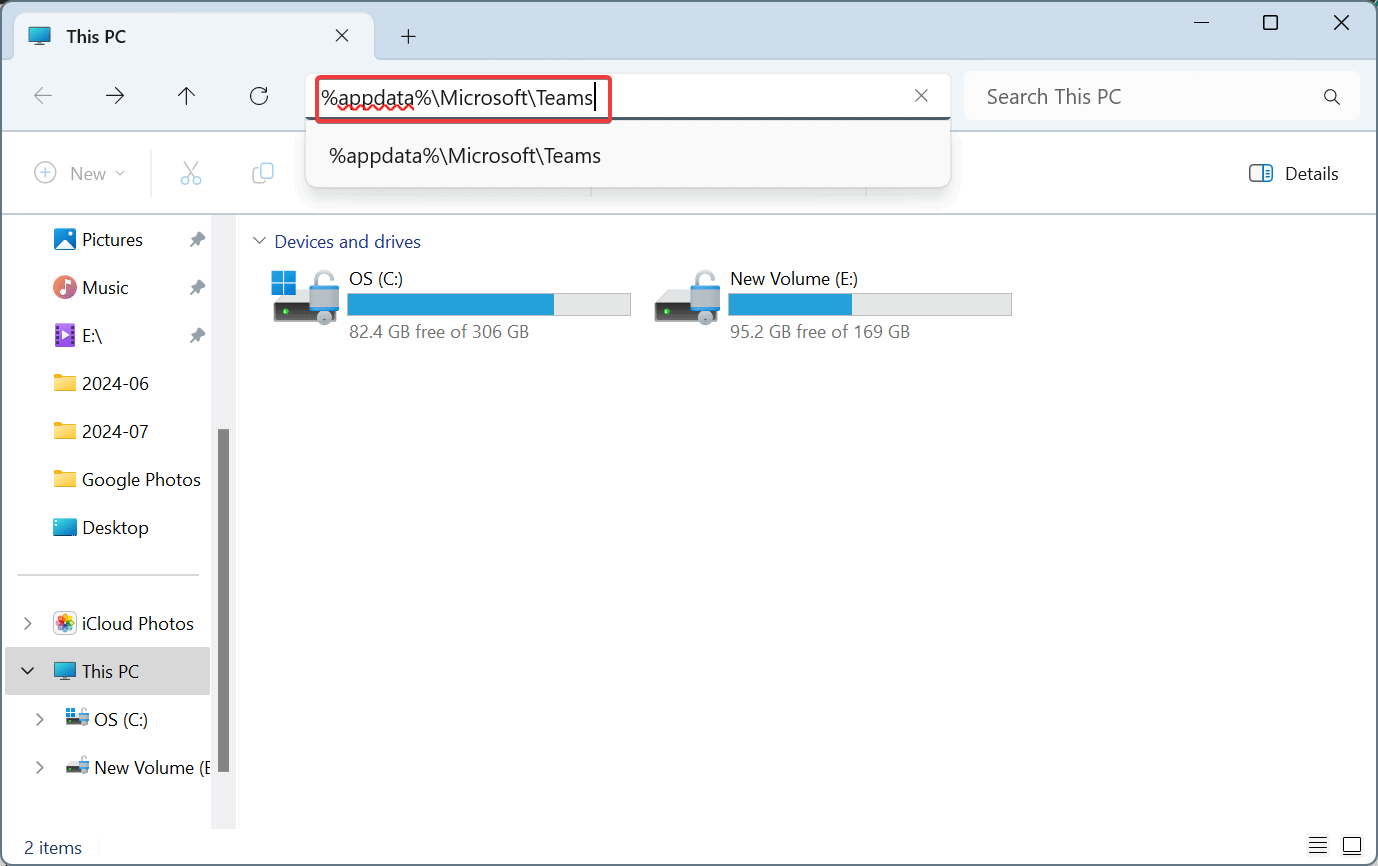Click the pin icon beside Music
Image resolution: width=1378 pixels, height=866 pixels.
(x=197, y=288)
